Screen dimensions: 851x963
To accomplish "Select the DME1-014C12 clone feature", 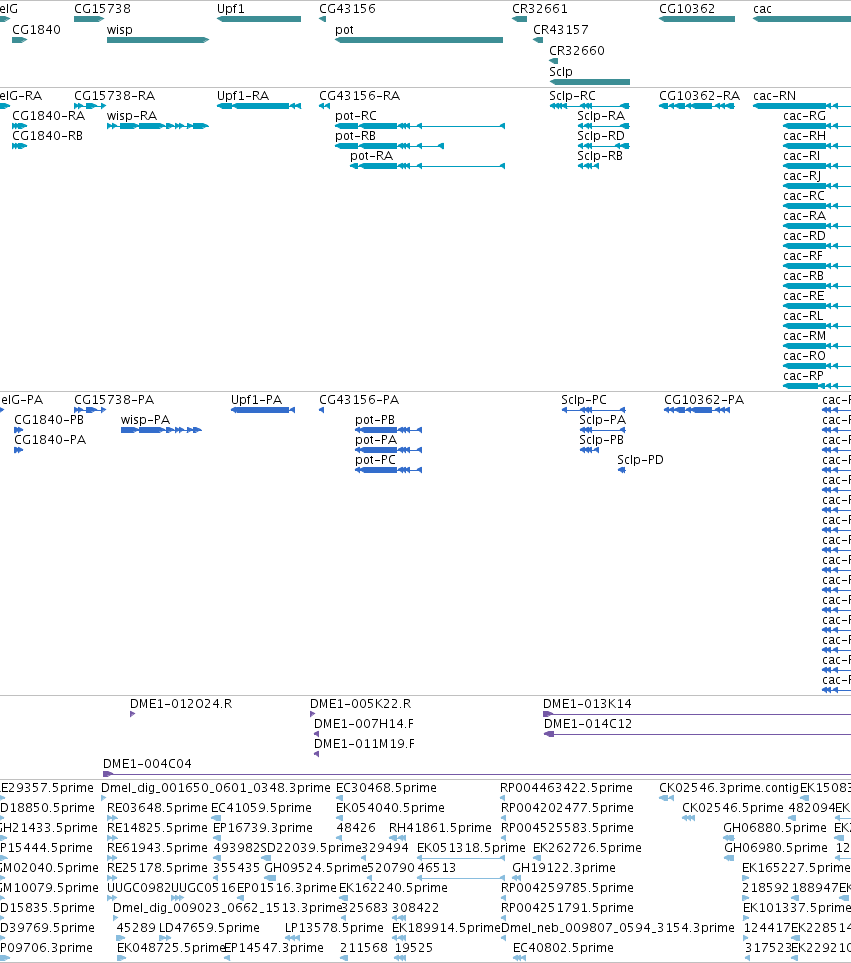I will [698, 735].
